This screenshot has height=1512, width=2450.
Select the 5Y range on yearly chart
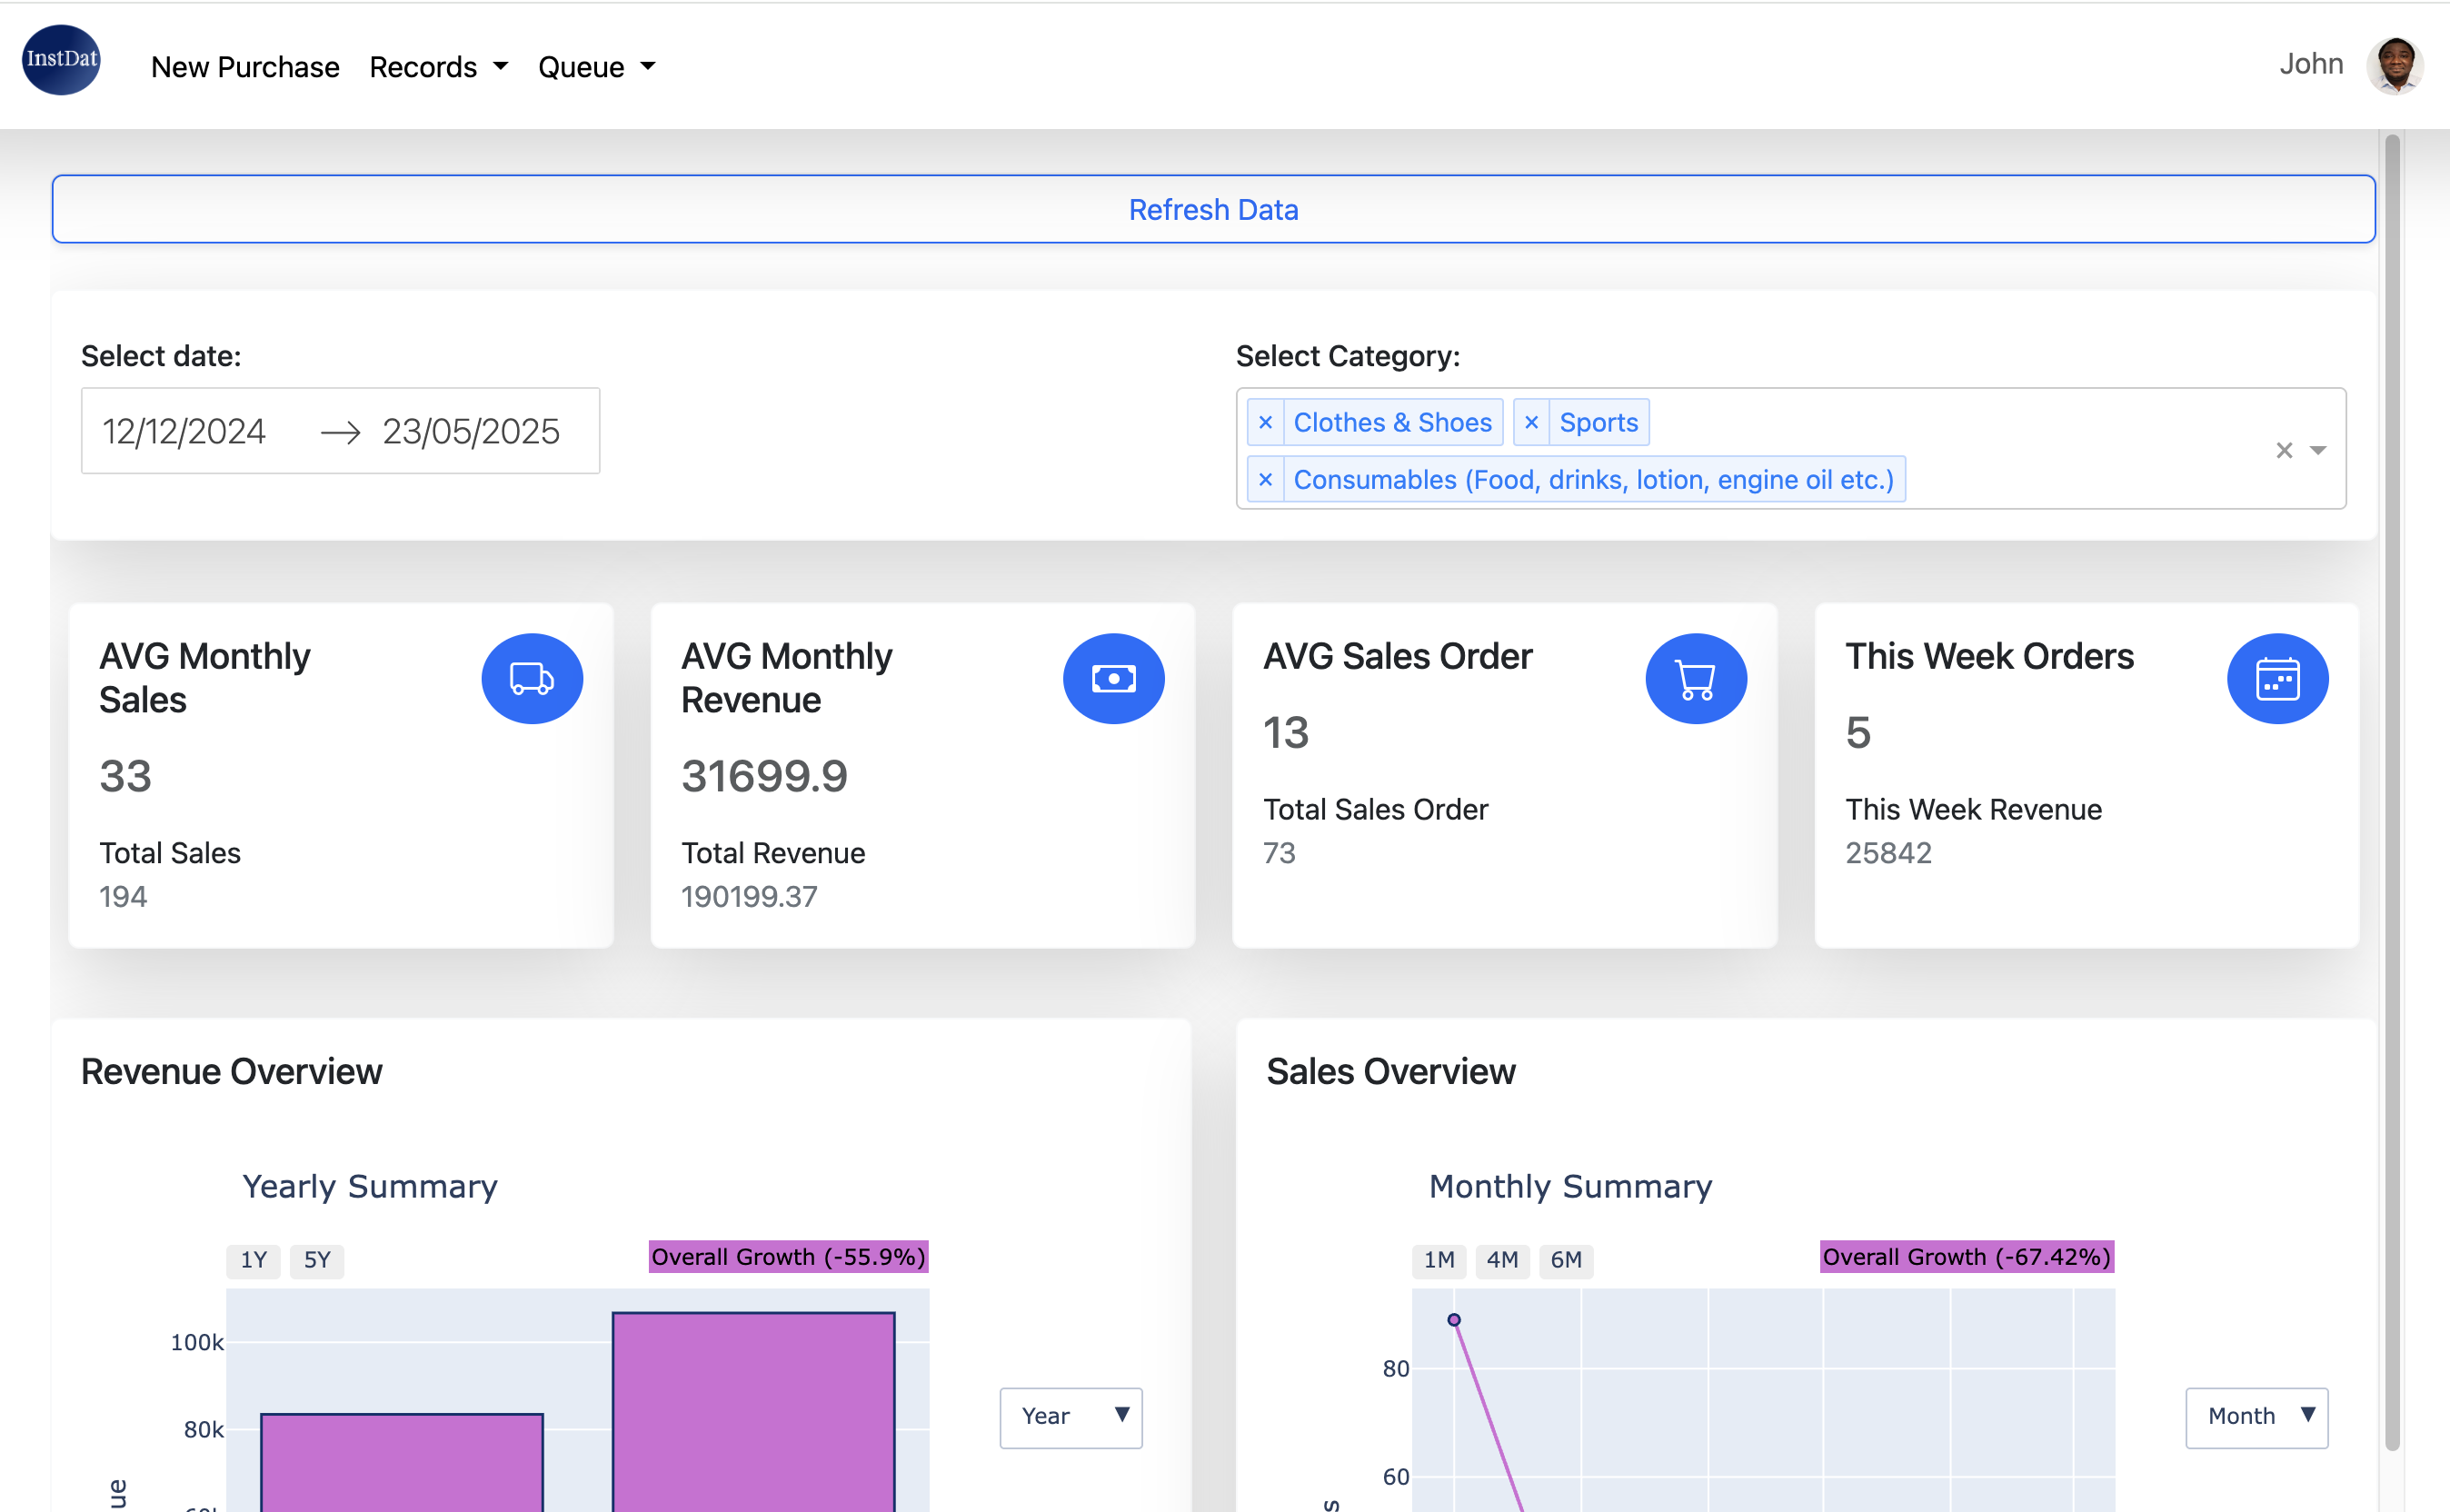(317, 1260)
